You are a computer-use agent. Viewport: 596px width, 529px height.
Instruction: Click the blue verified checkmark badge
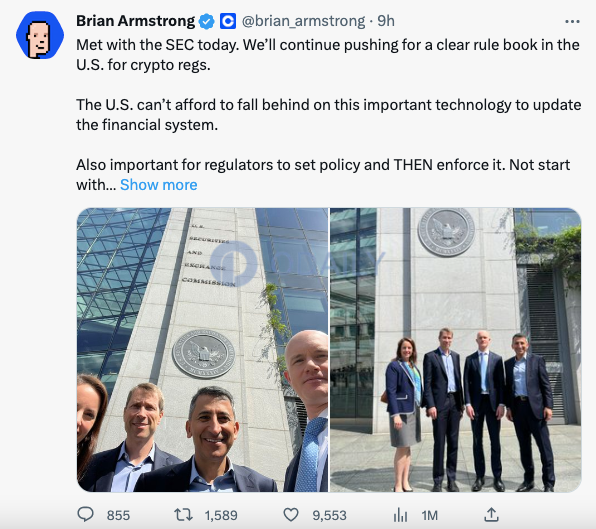[207, 21]
